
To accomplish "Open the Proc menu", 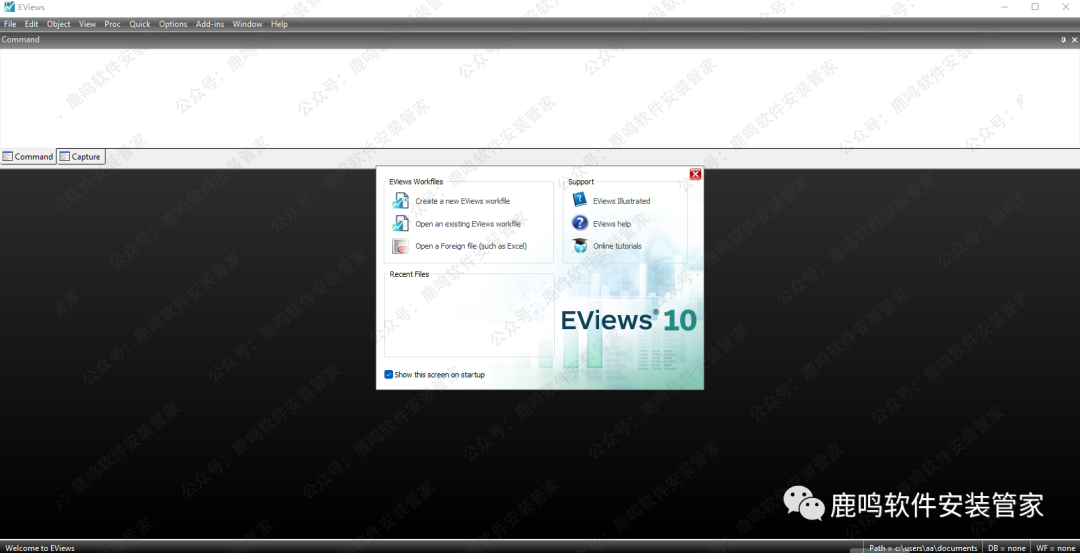I will point(112,24).
